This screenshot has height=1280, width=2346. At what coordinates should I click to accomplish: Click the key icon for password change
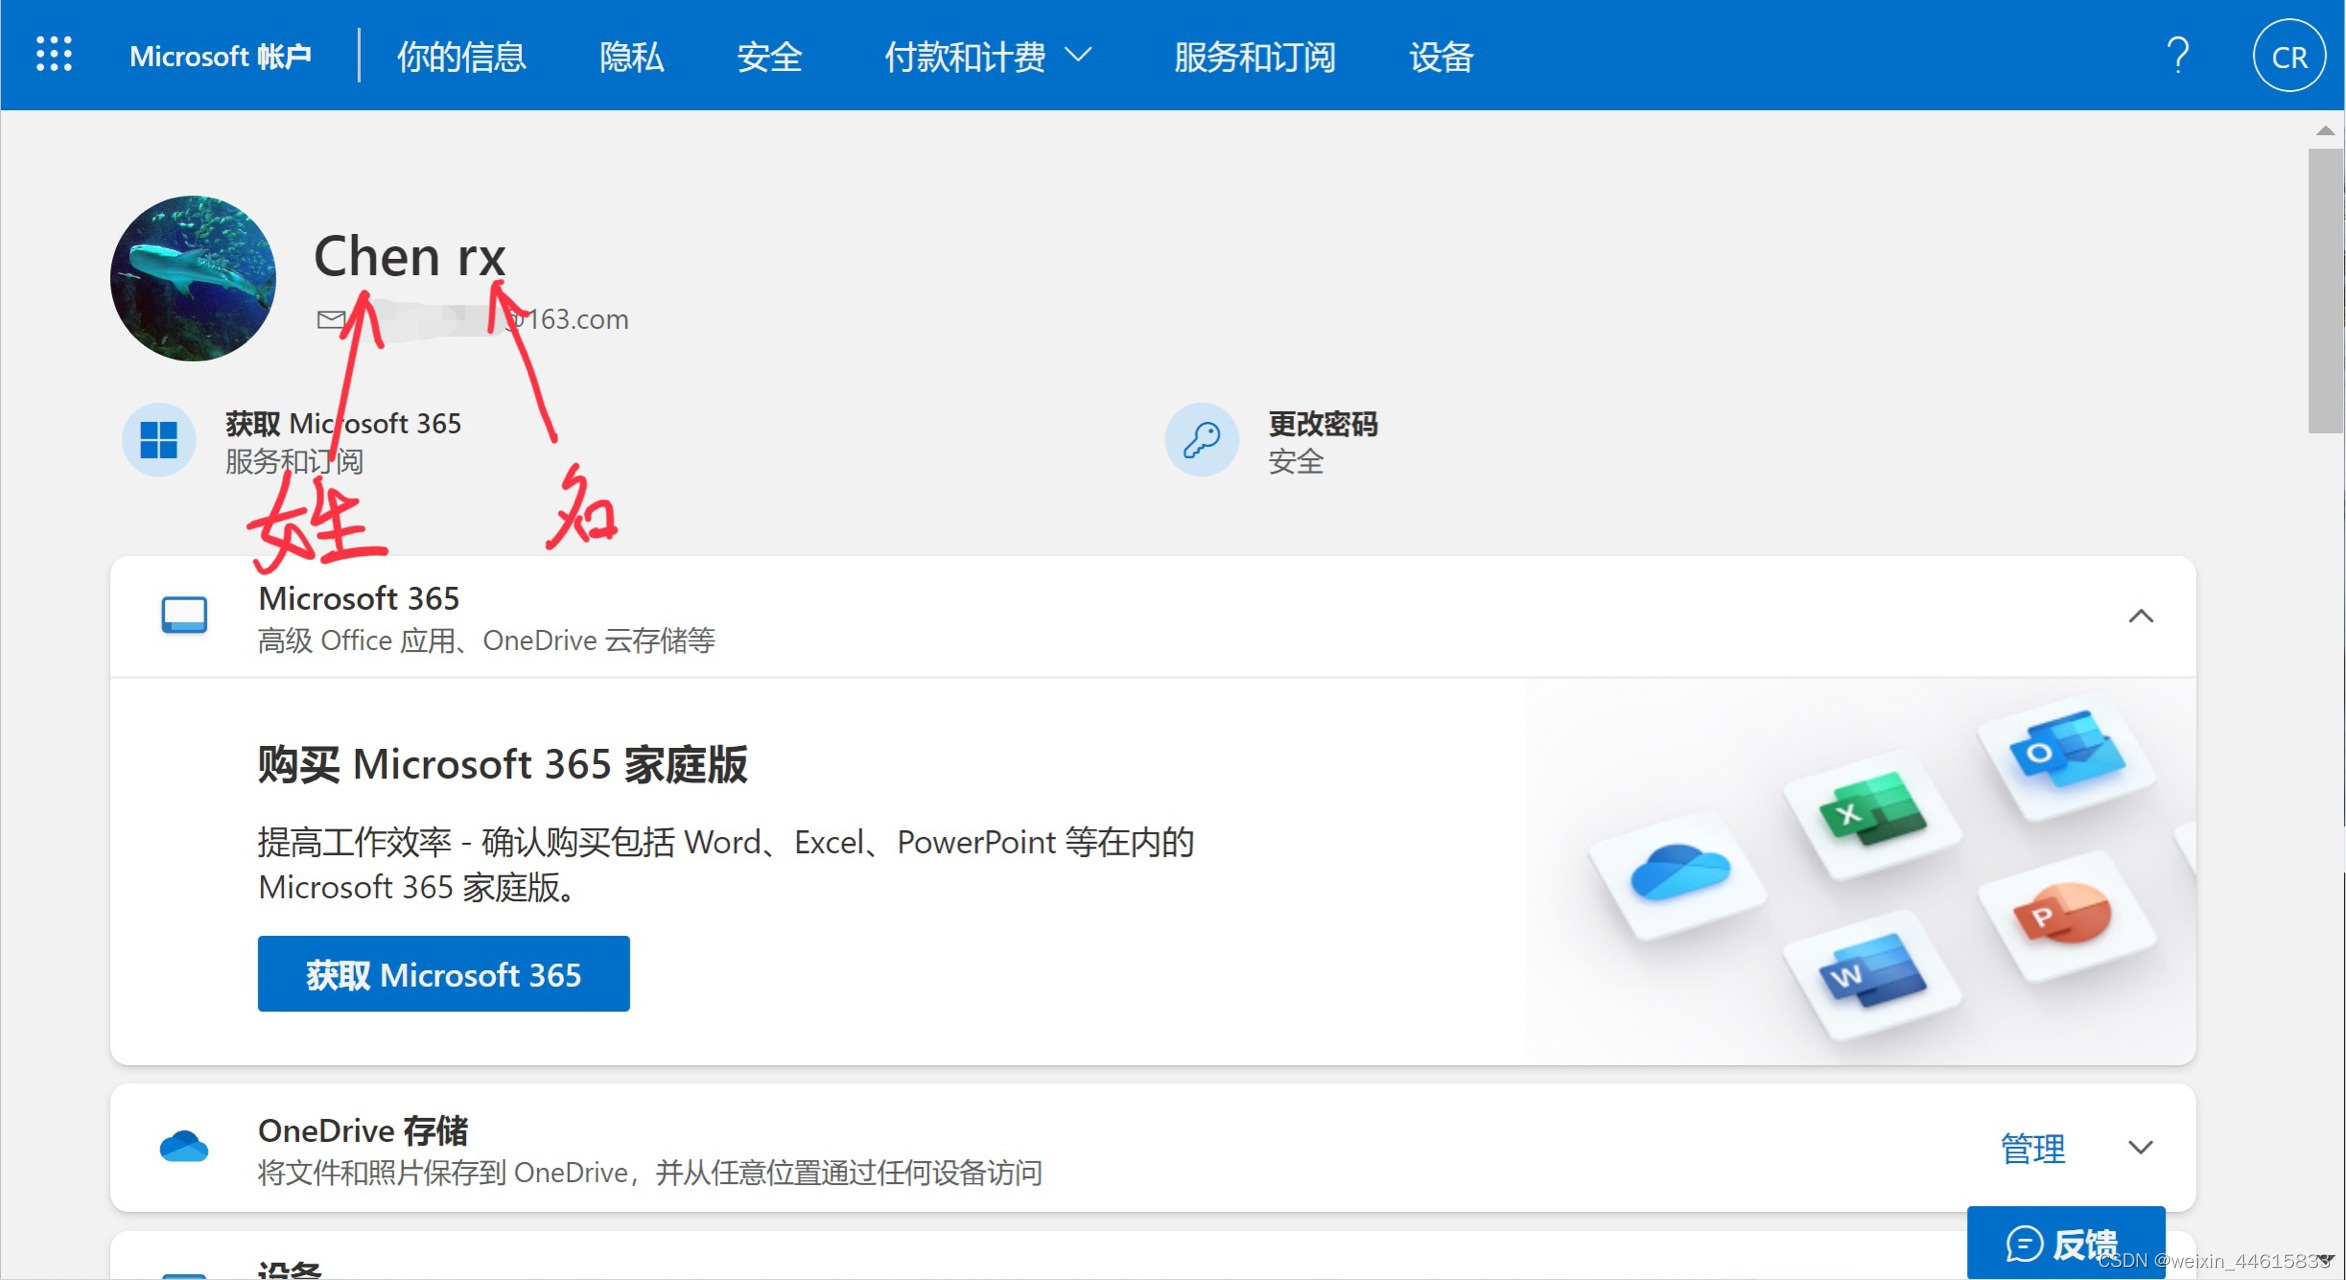click(1202, 440)
